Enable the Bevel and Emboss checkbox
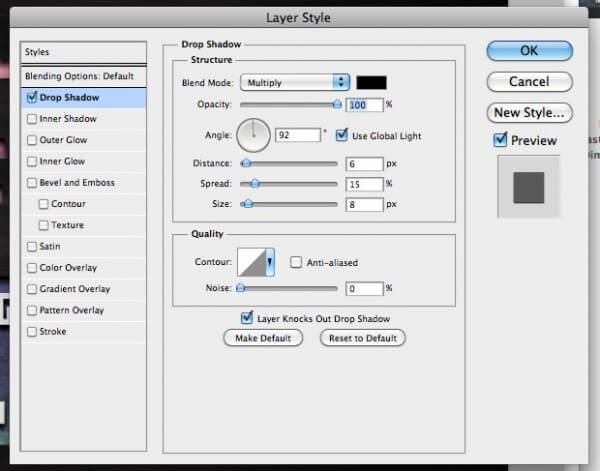This screenshot has height=471, width=600. (32, 183)
